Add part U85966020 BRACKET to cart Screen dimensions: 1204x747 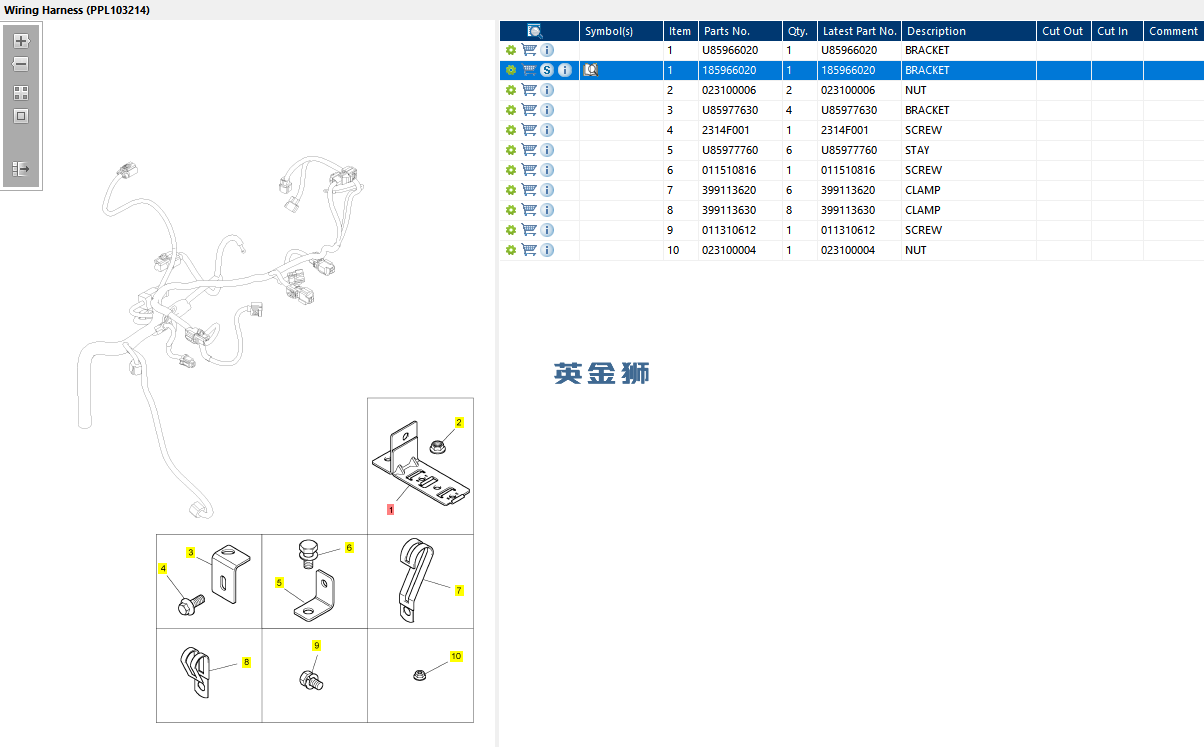click(x=529, y=50)
